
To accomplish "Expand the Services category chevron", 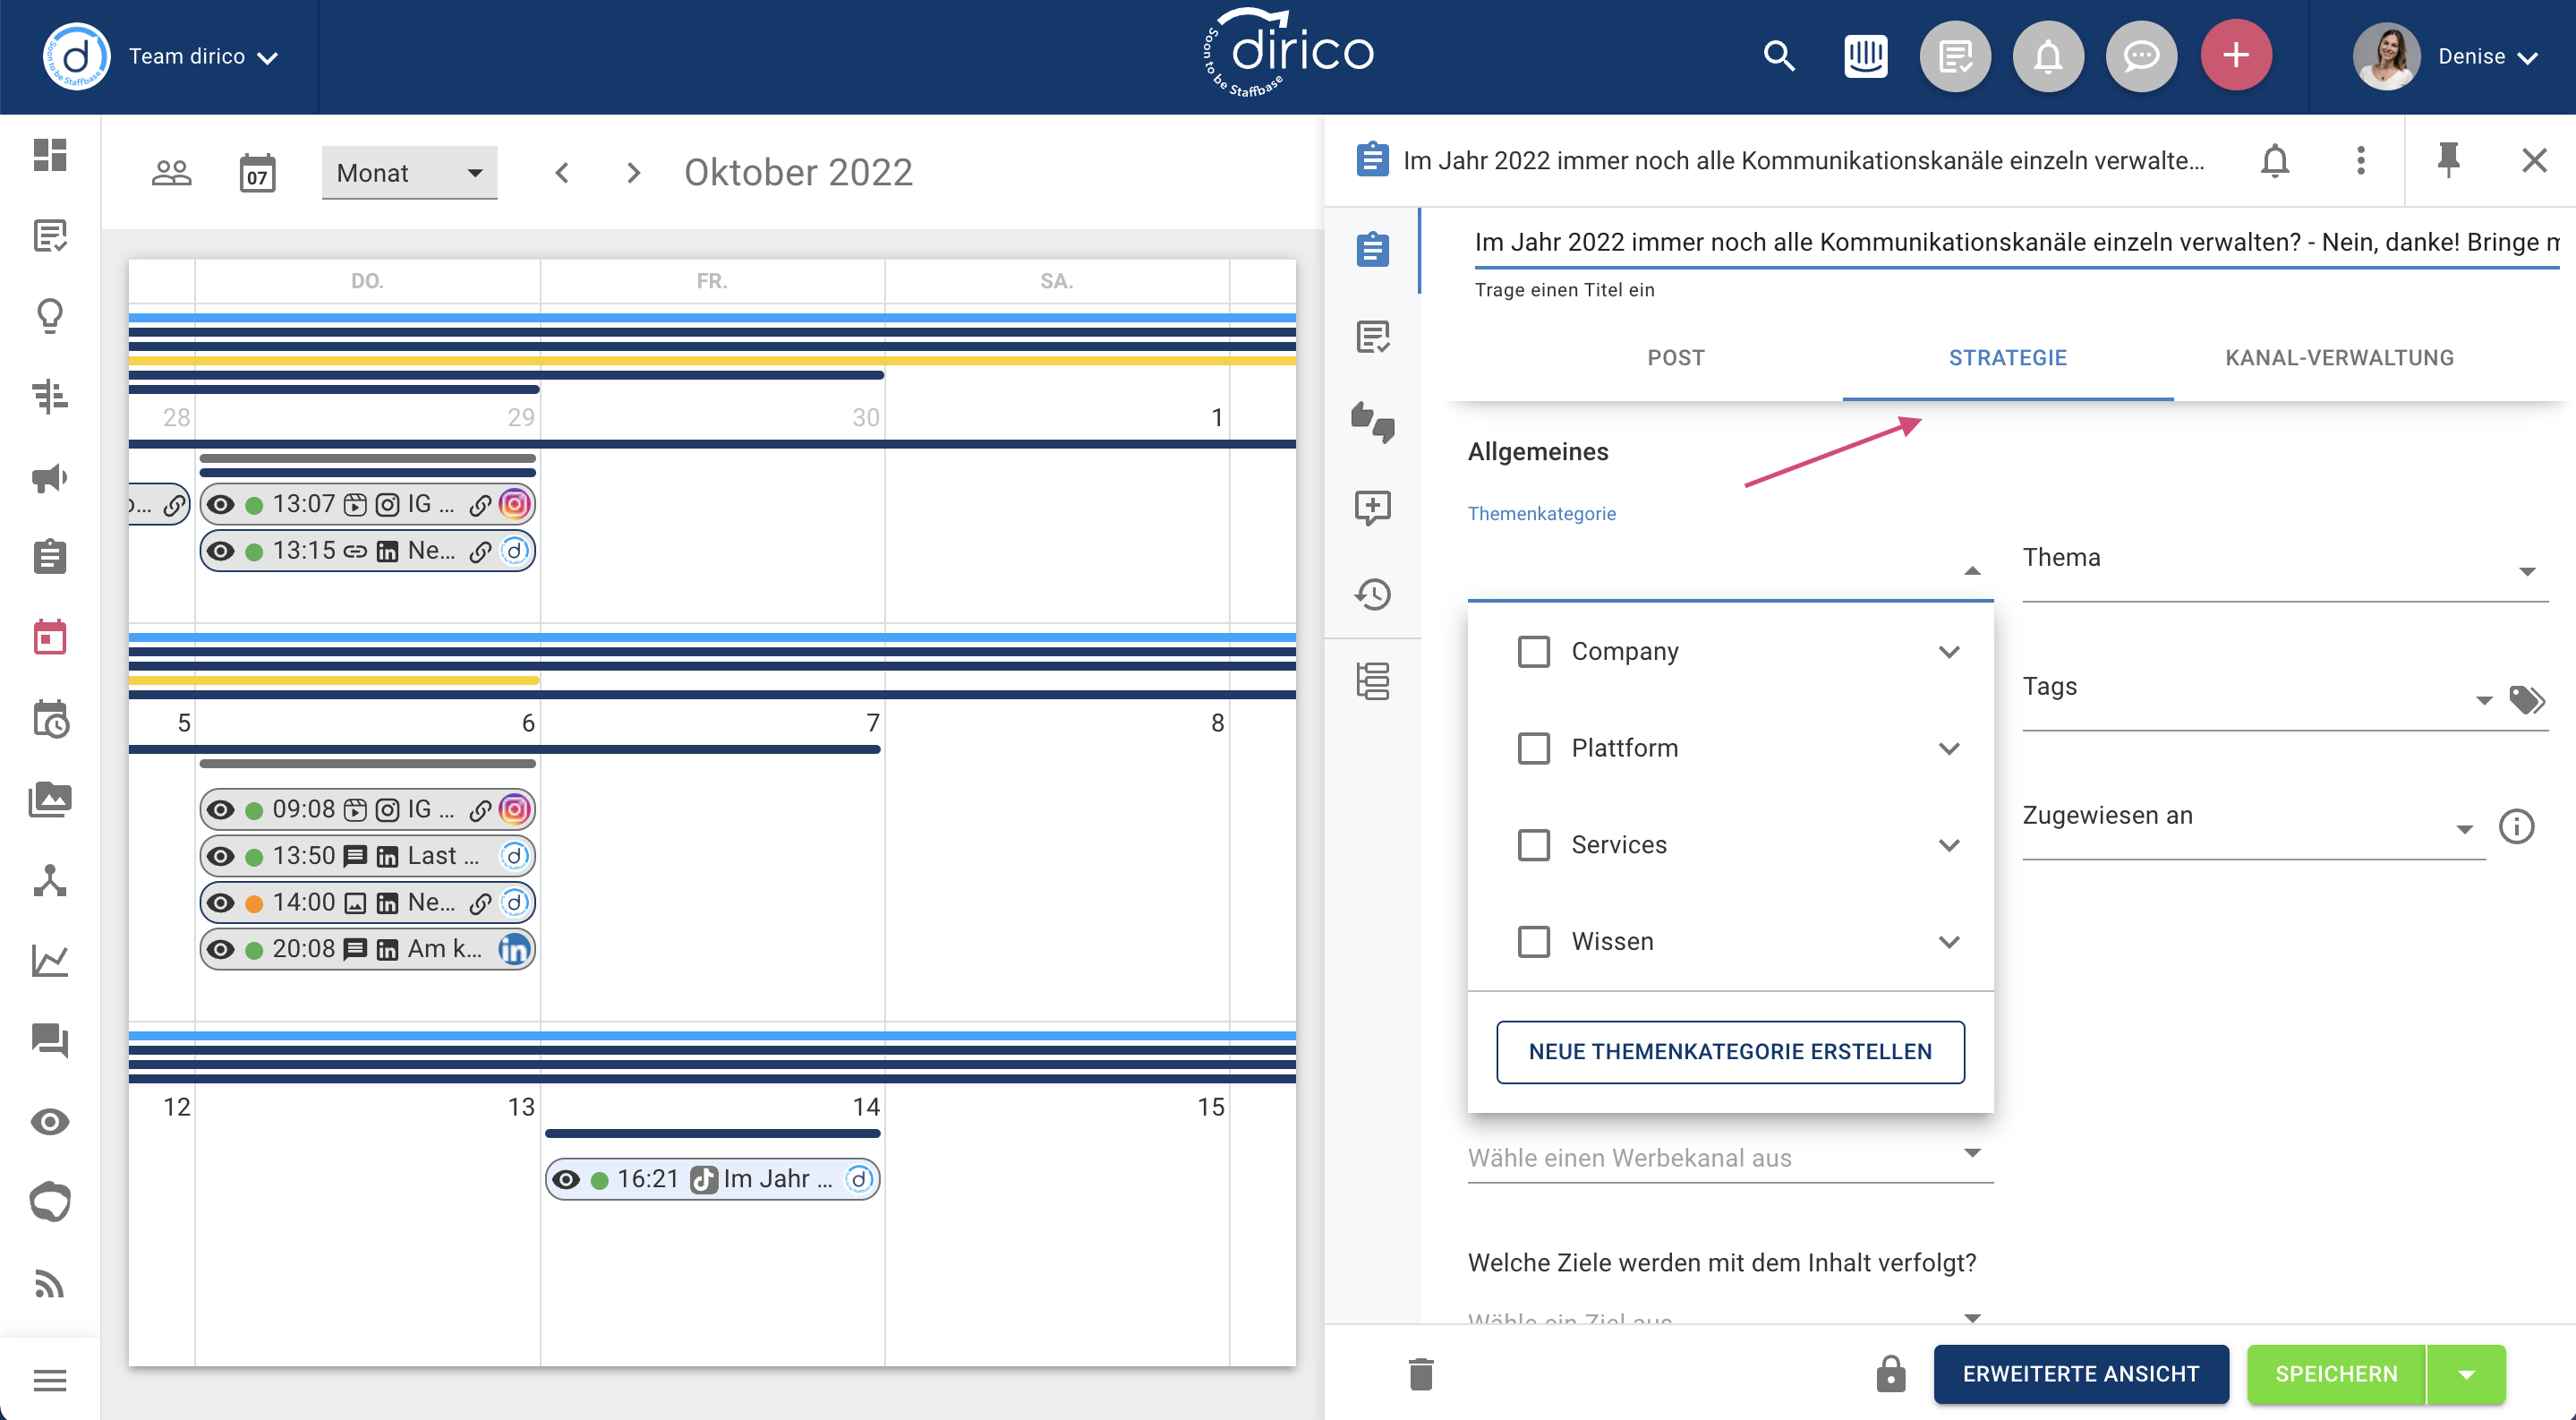I will [1948, 845].
